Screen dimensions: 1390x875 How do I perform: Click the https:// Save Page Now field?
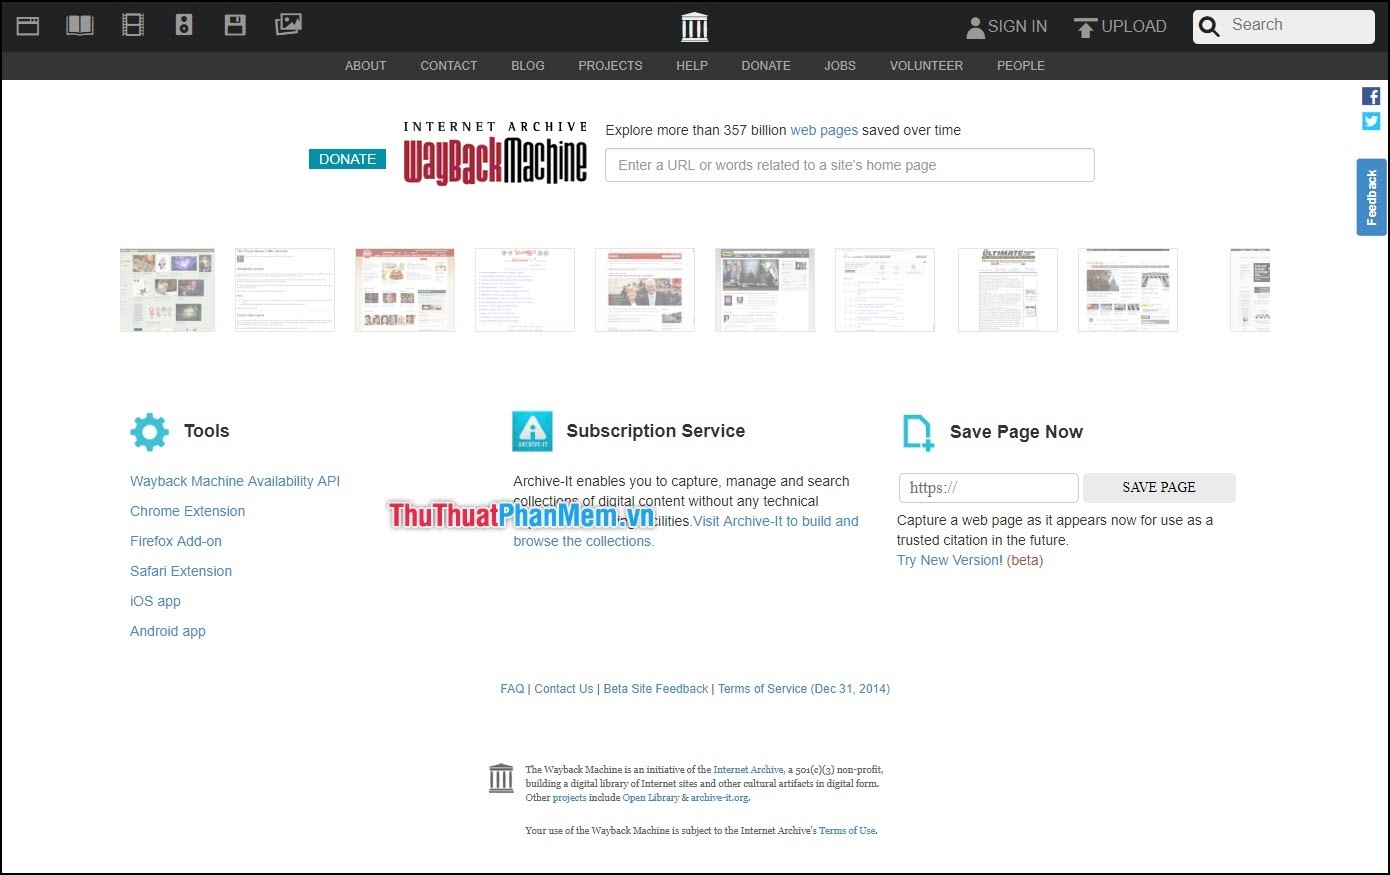click(x=987, y=487)
